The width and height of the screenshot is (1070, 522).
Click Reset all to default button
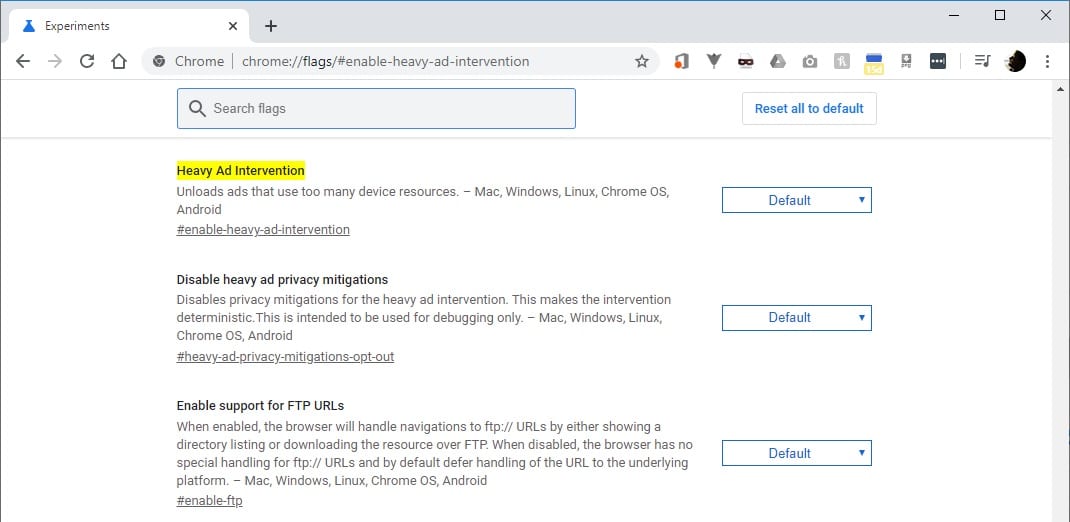click(x=809, y=108)
